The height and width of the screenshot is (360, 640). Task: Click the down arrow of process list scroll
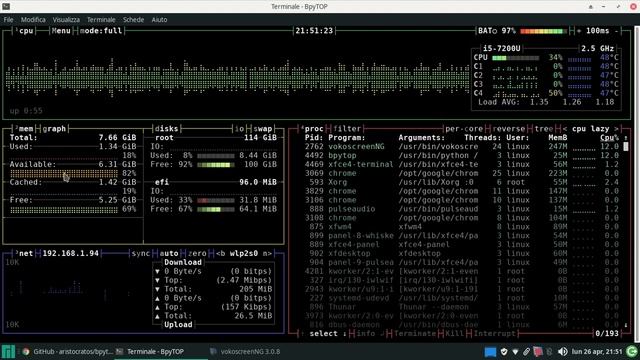click(626, 325)
